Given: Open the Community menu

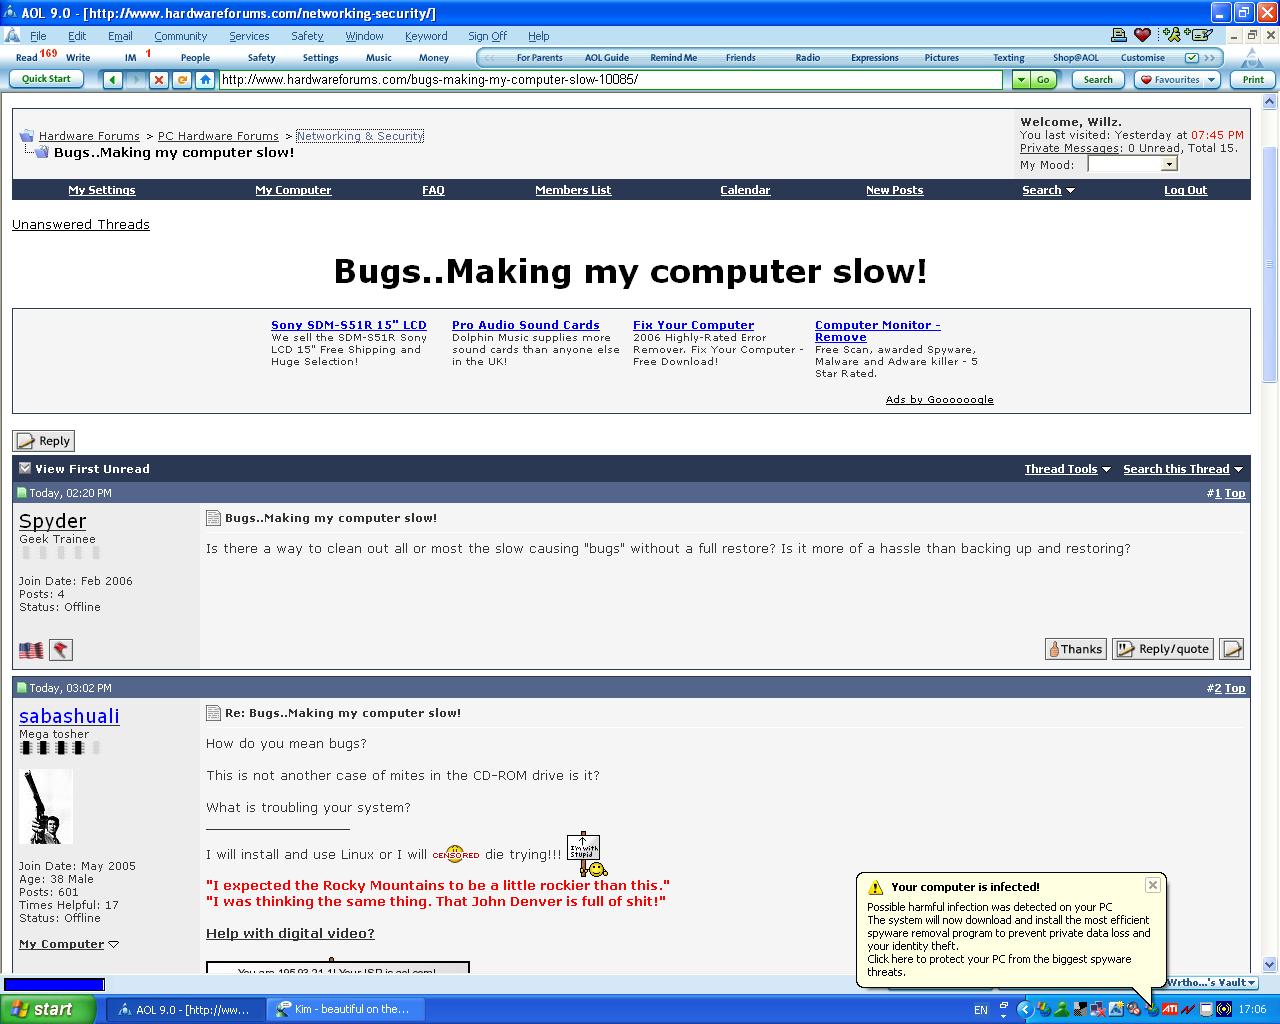Looking at the screenshot, I should coord(180,36).
